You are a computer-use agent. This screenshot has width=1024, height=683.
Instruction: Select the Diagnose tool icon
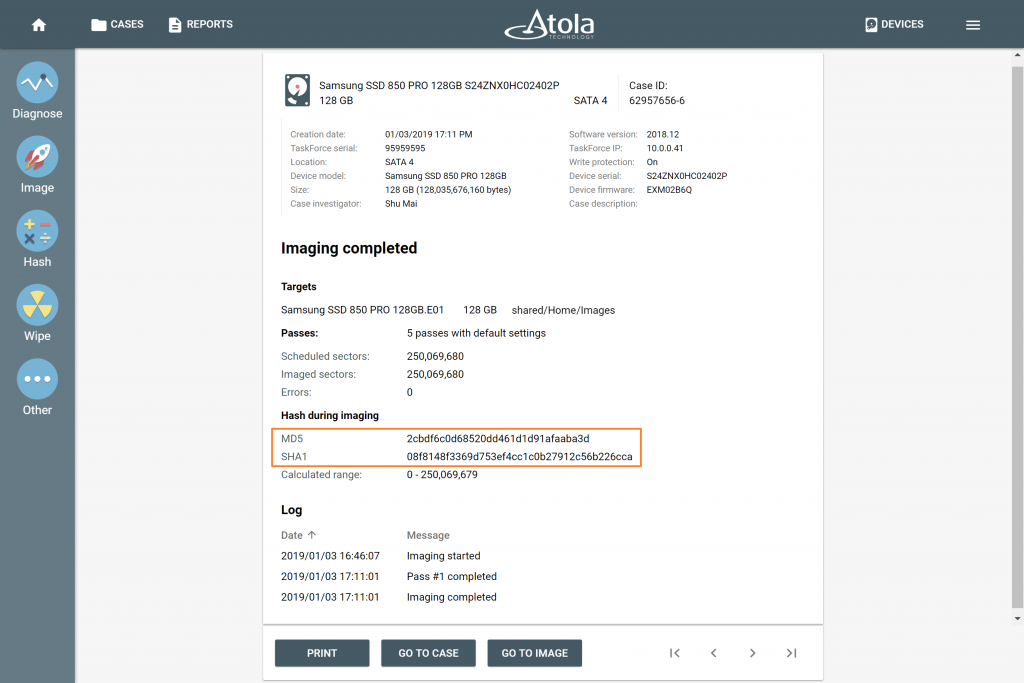pos(37,83)
